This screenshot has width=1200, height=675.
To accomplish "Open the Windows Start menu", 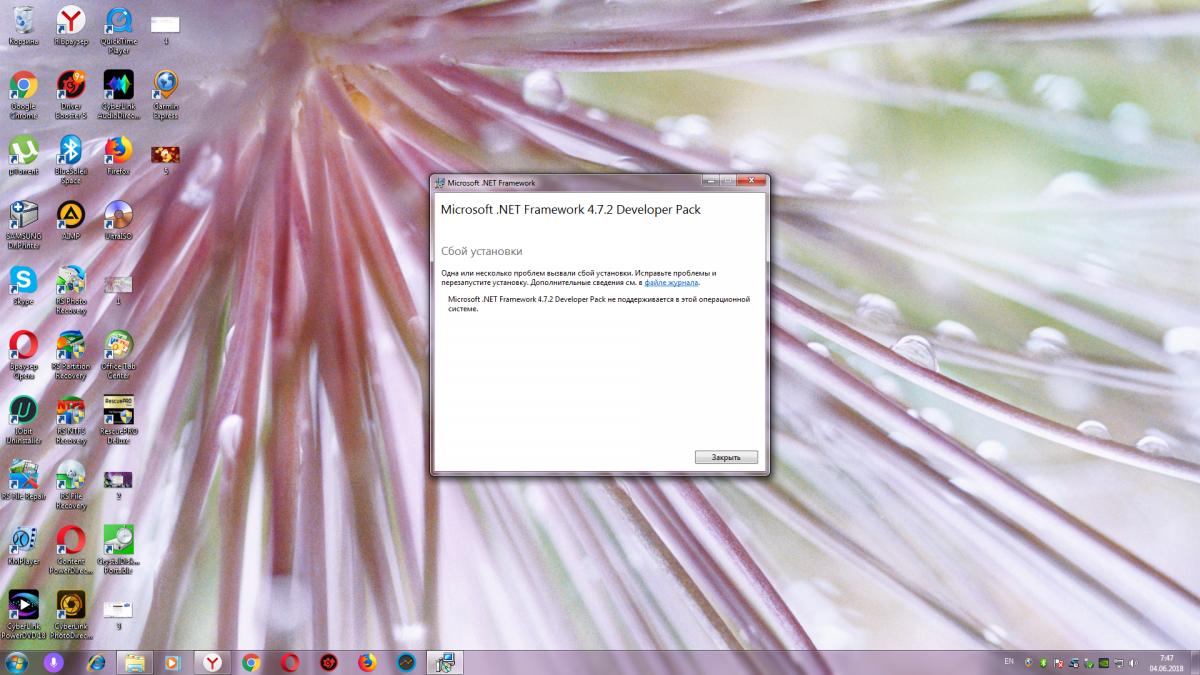I will coord(17,662).
